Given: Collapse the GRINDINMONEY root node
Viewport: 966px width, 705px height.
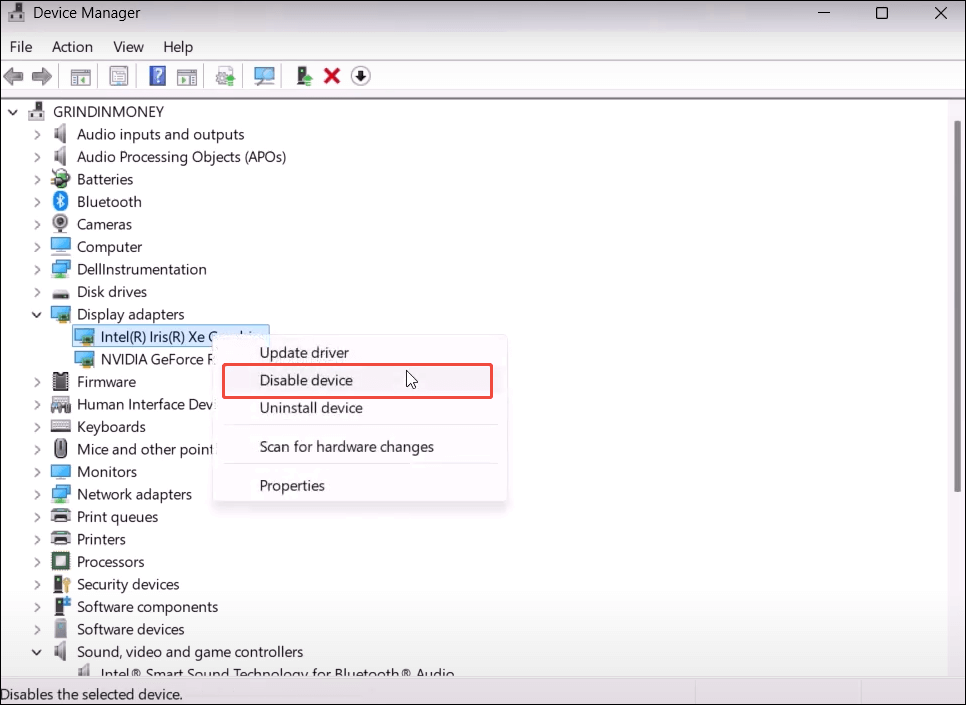Looking at the screenshot, I should [13, 112].
